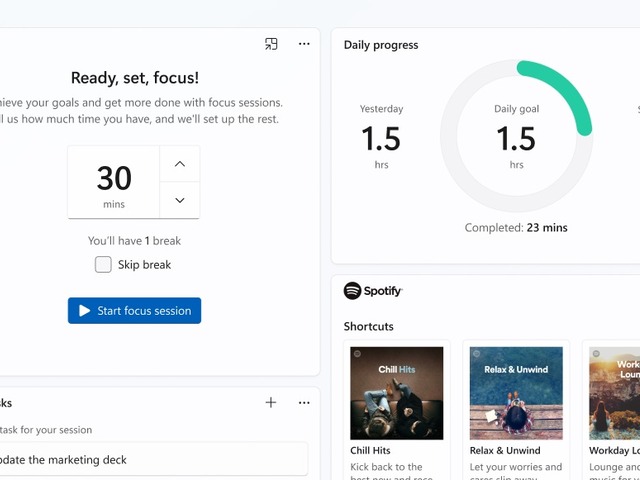Select the marketing deck task
The width and height of the screenshot is (640, 480).
coord(150,460)
